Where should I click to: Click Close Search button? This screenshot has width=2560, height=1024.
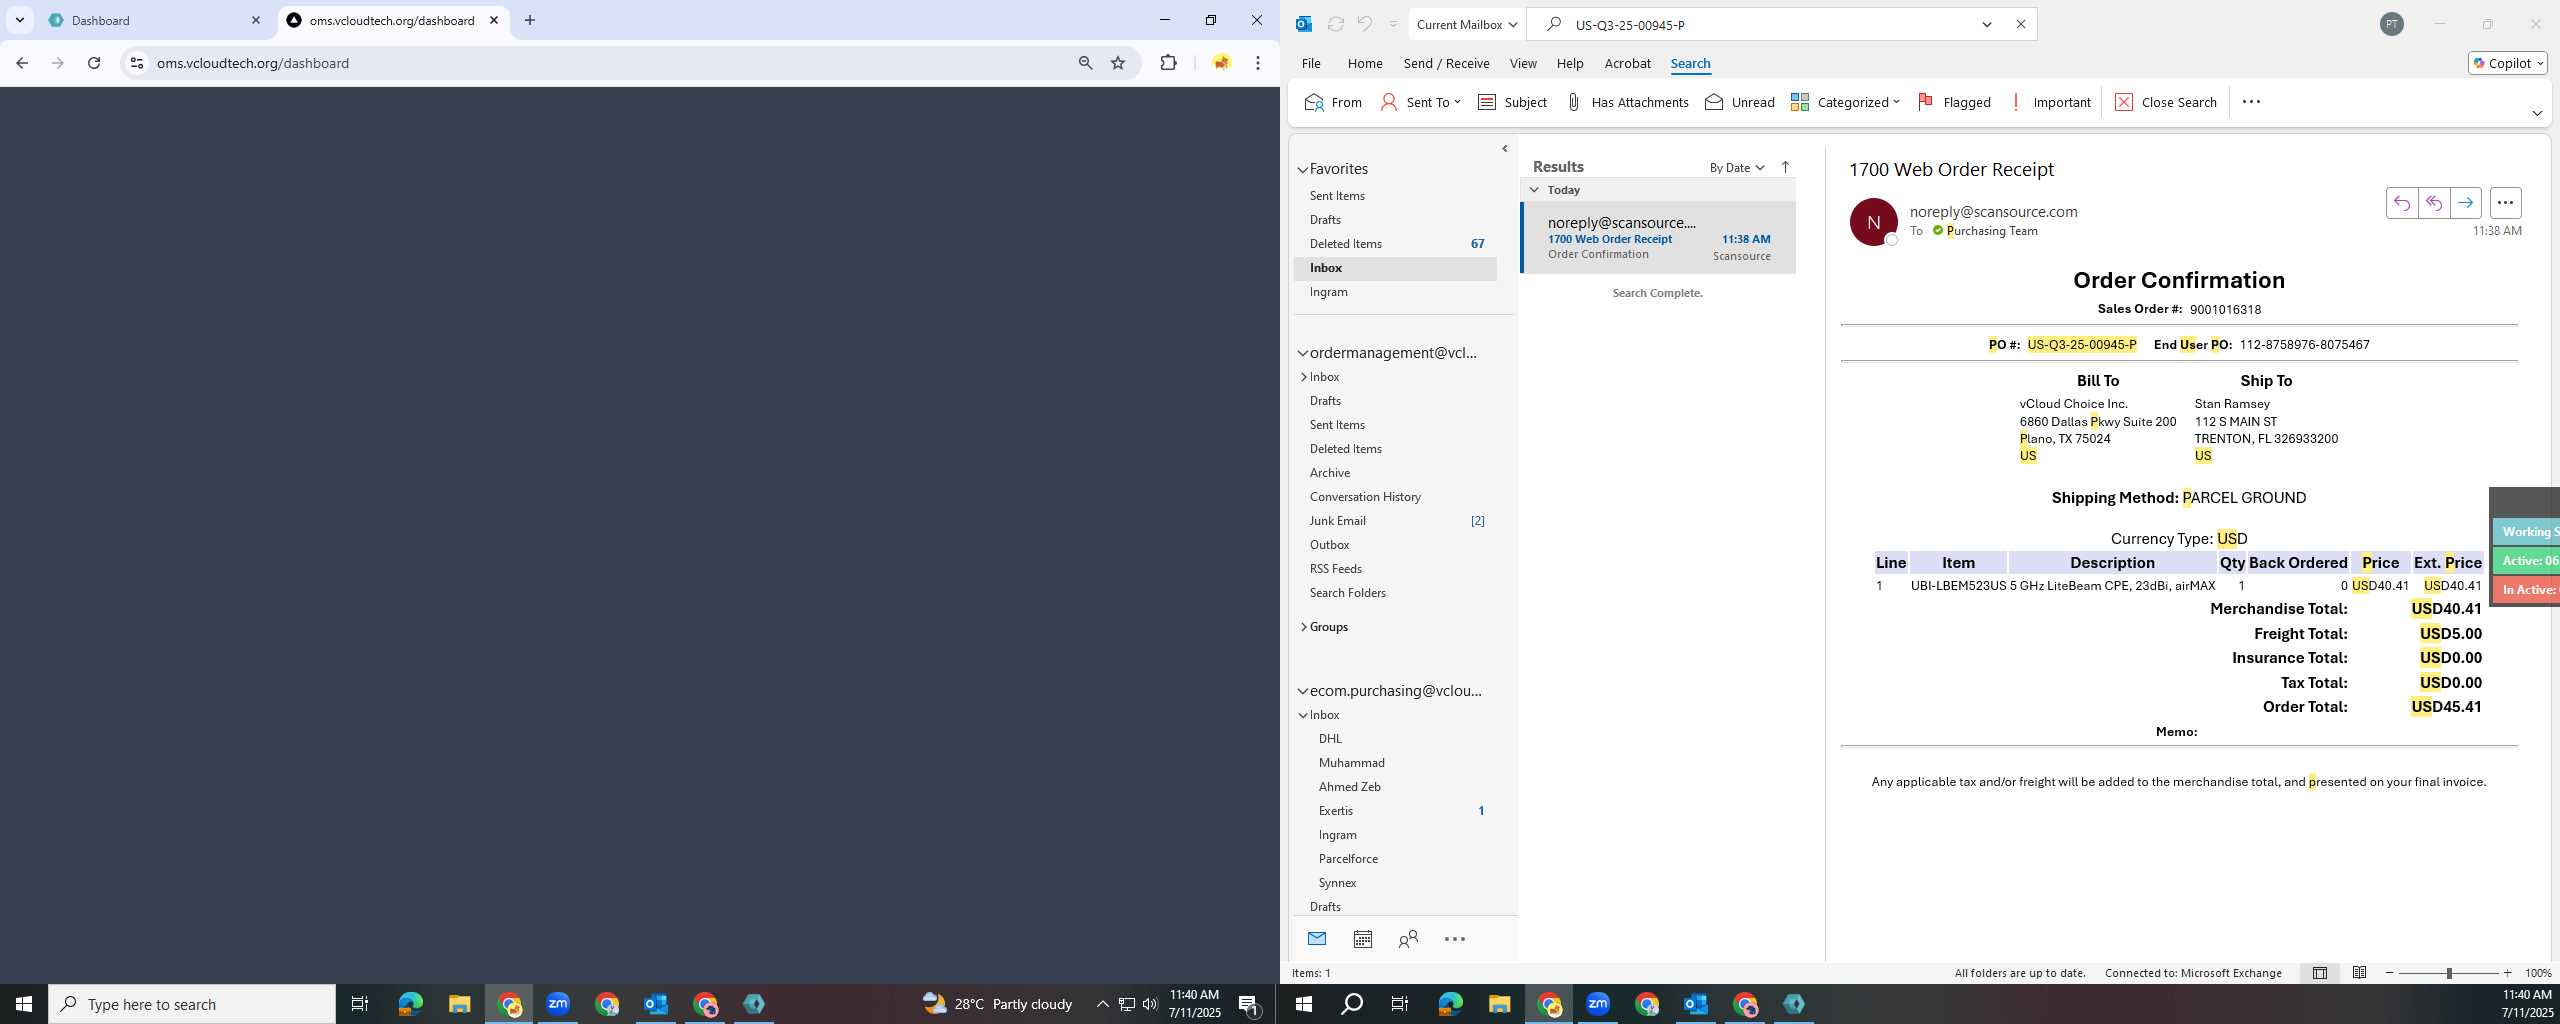2166,102
